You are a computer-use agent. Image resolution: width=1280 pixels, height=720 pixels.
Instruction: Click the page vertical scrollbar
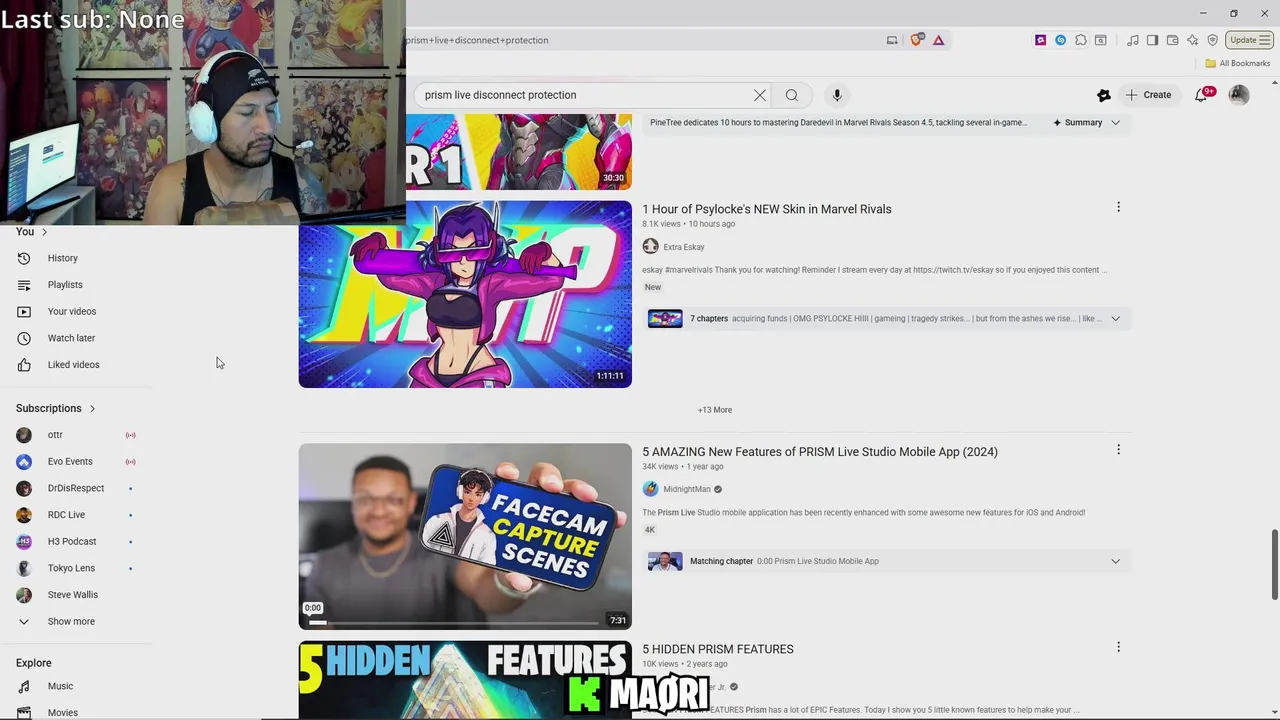coord(1274,565)
